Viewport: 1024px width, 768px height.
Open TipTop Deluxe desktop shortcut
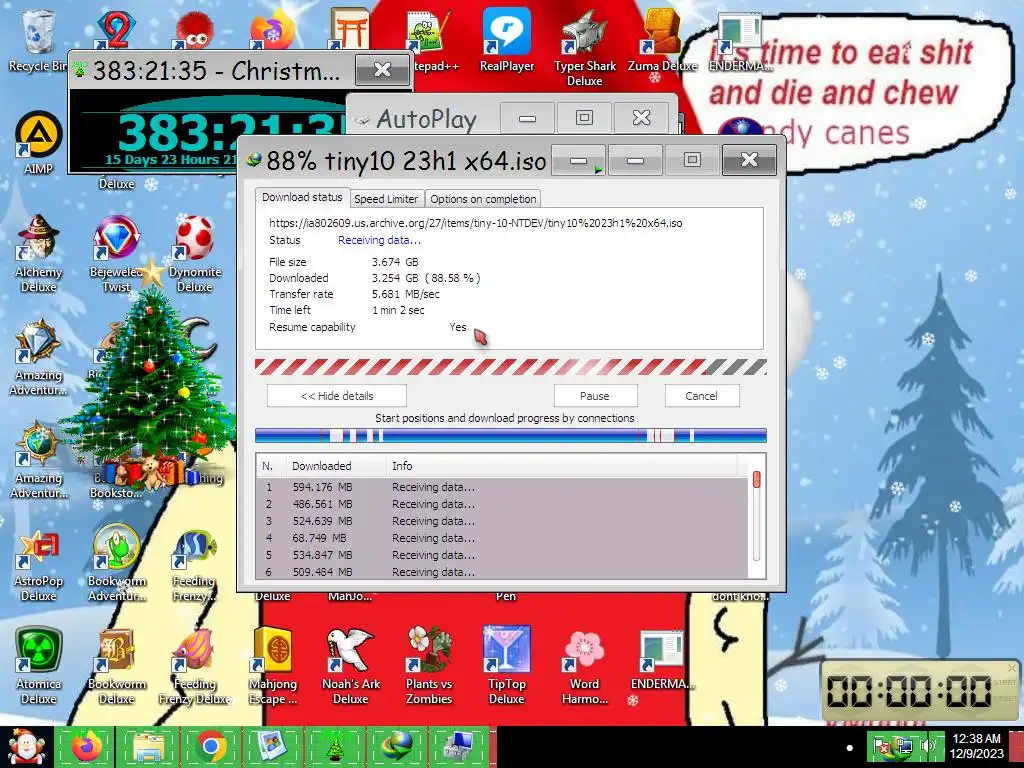click(507, 666)
